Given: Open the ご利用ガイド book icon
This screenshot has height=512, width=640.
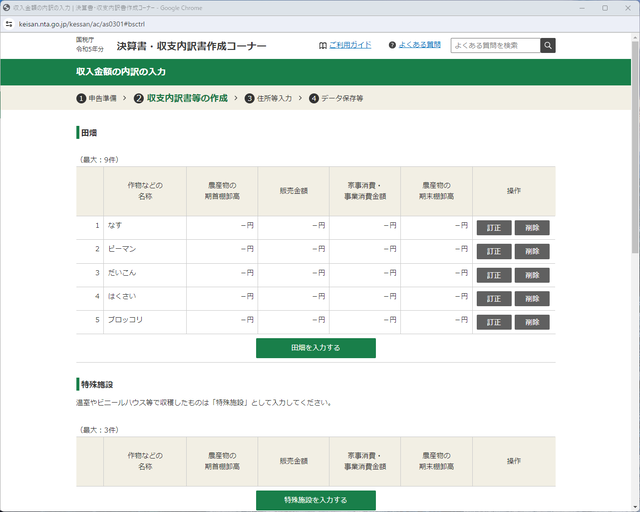Looking at the screenshot, I should pyautogui.click(x=322, y=45).
